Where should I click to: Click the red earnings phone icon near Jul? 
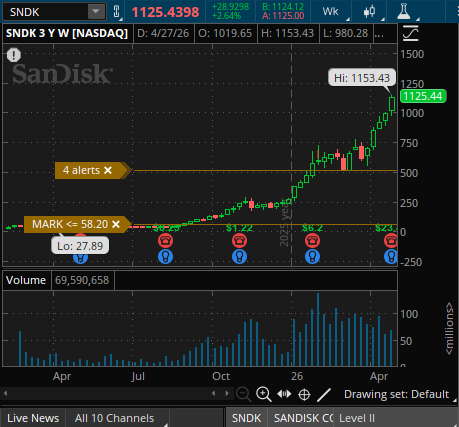point(165,240)
